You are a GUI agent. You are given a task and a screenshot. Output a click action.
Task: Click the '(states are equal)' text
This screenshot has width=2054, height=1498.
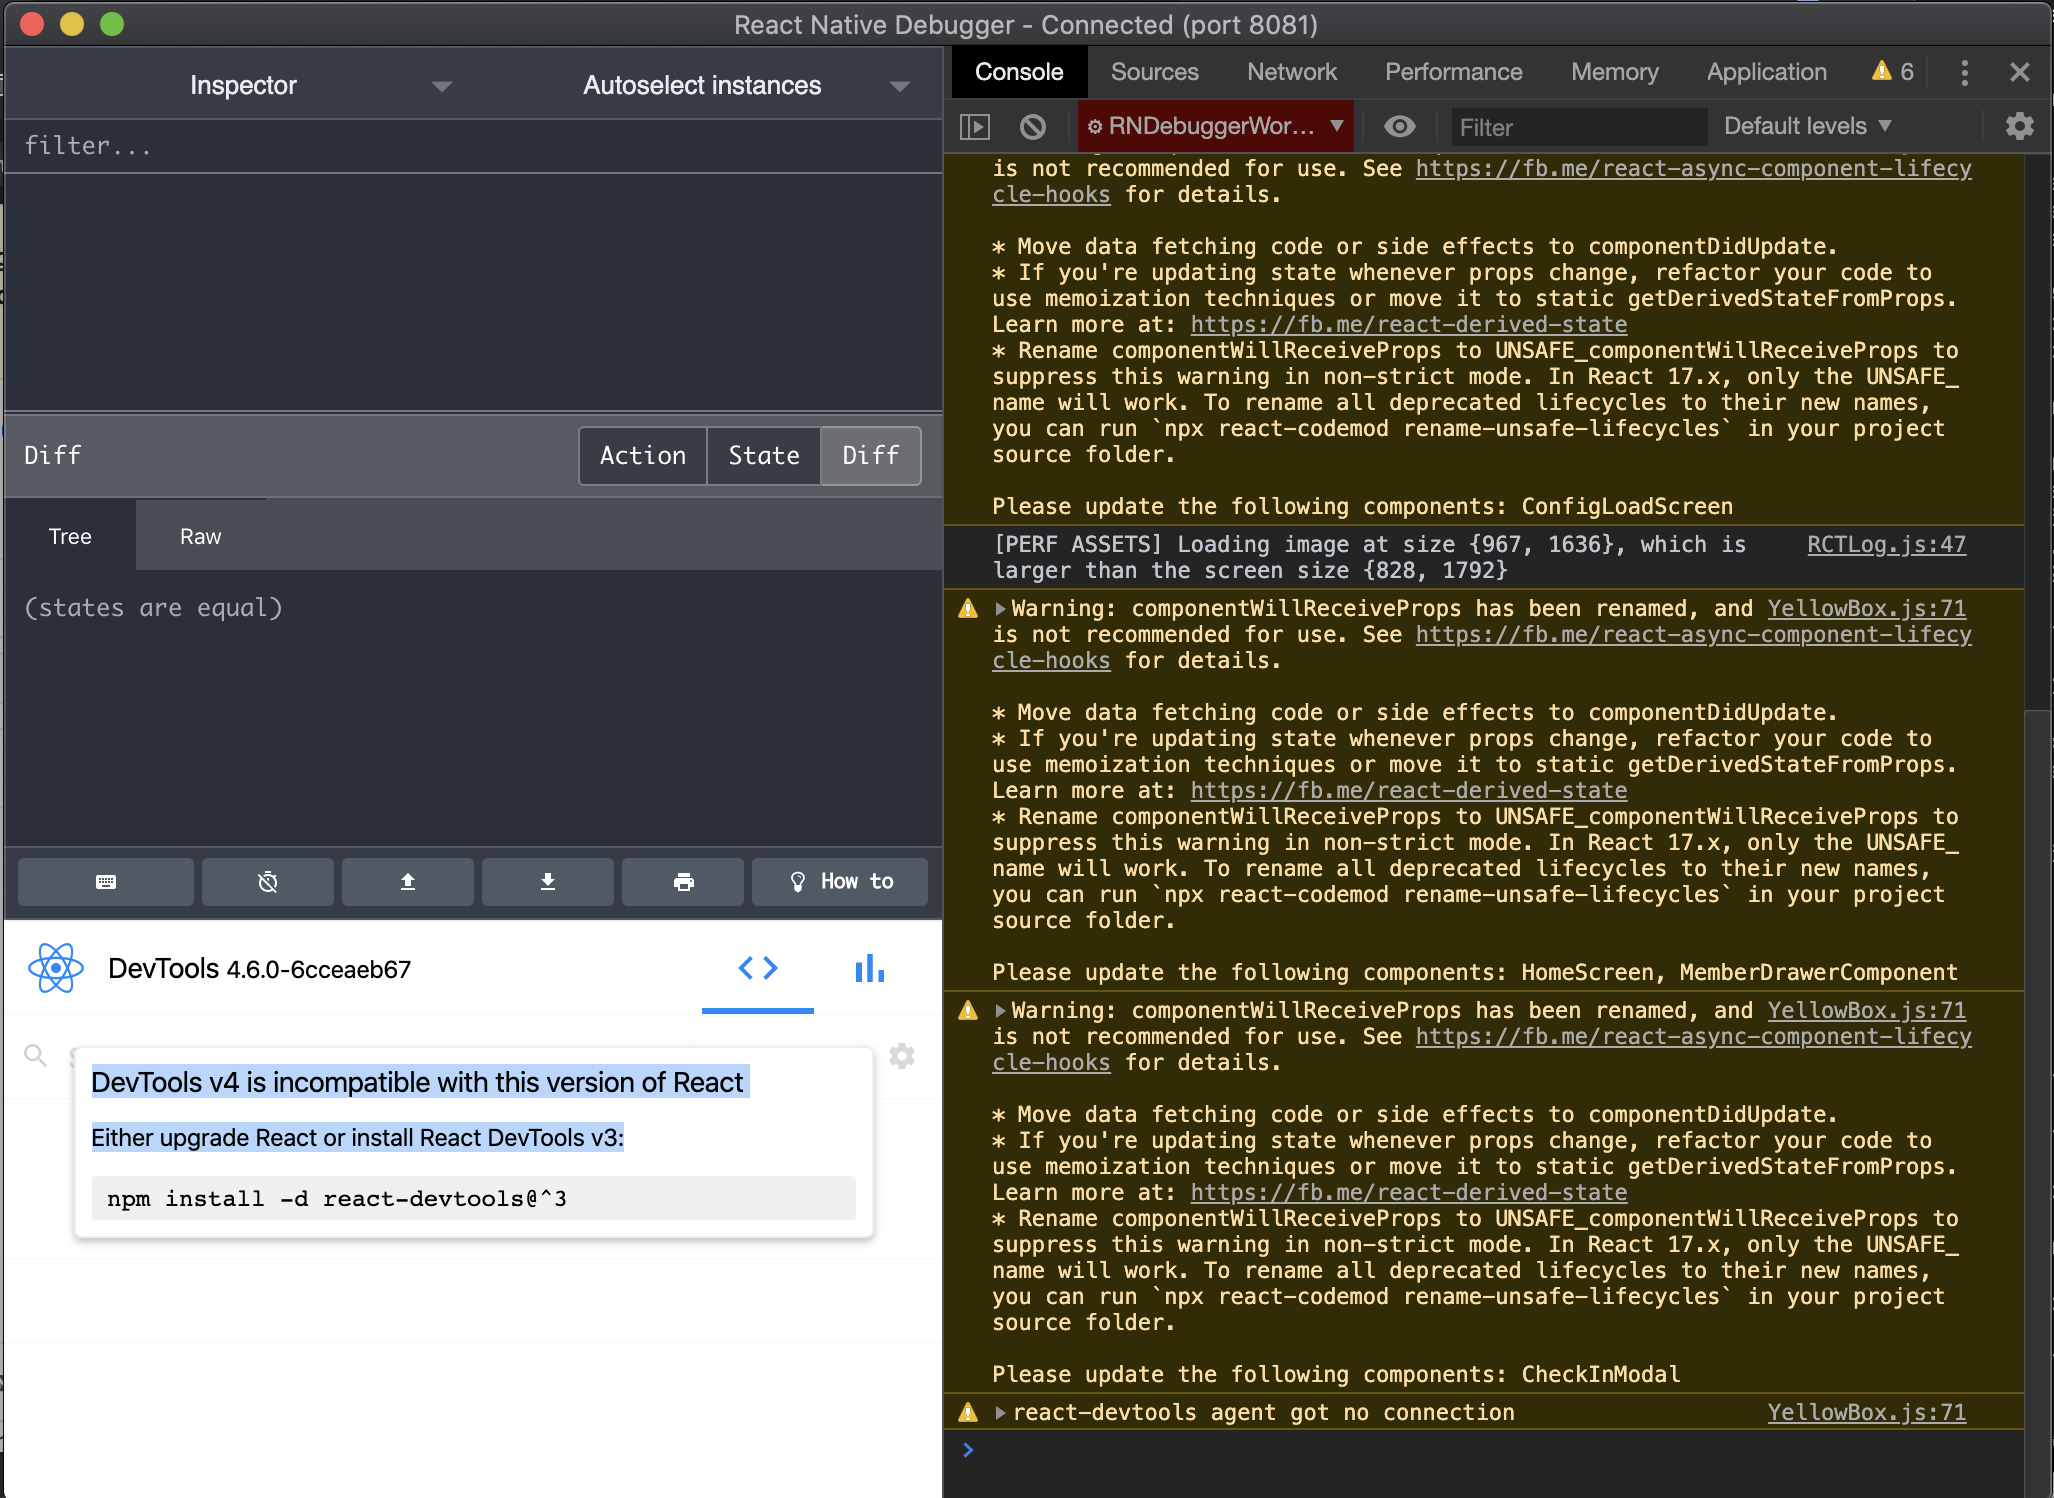tap(153, 608)
